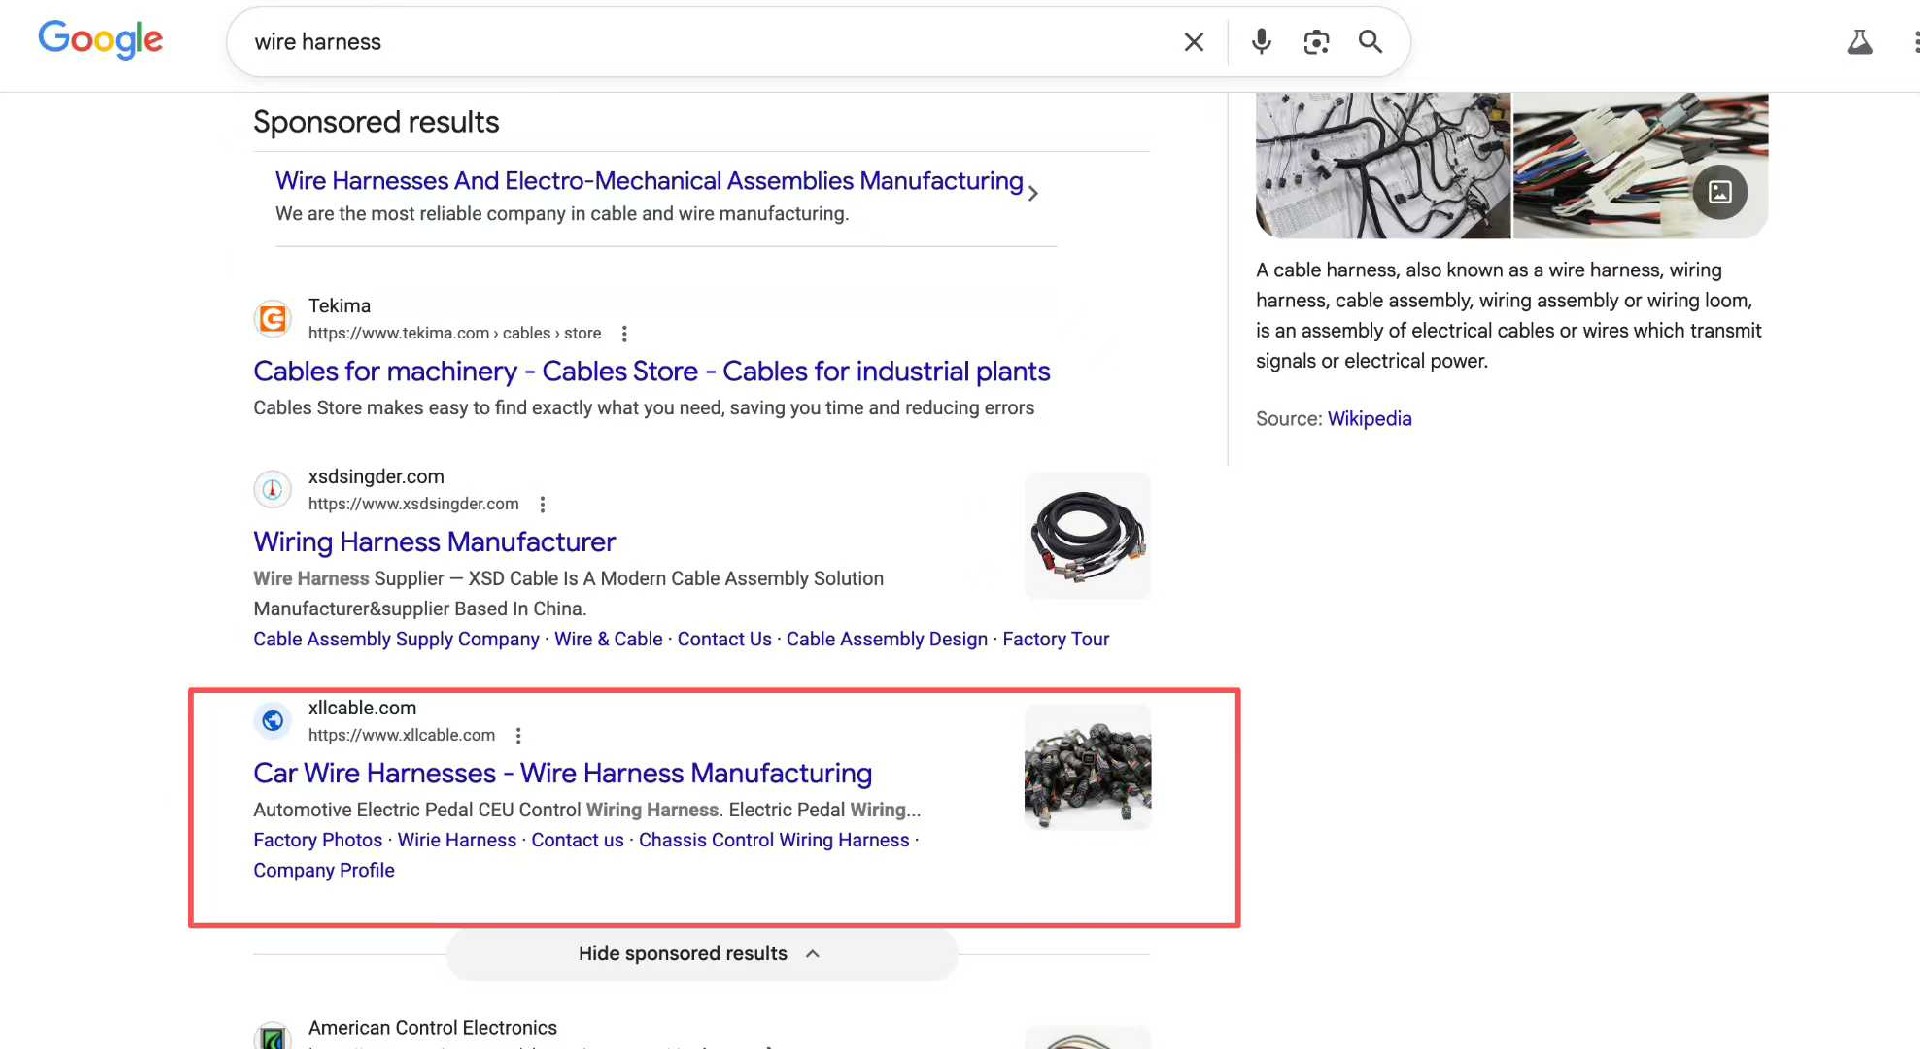1920x1049 pixels.
Task: Open the more options menu for Tekima result
Action: pos(624,333)
